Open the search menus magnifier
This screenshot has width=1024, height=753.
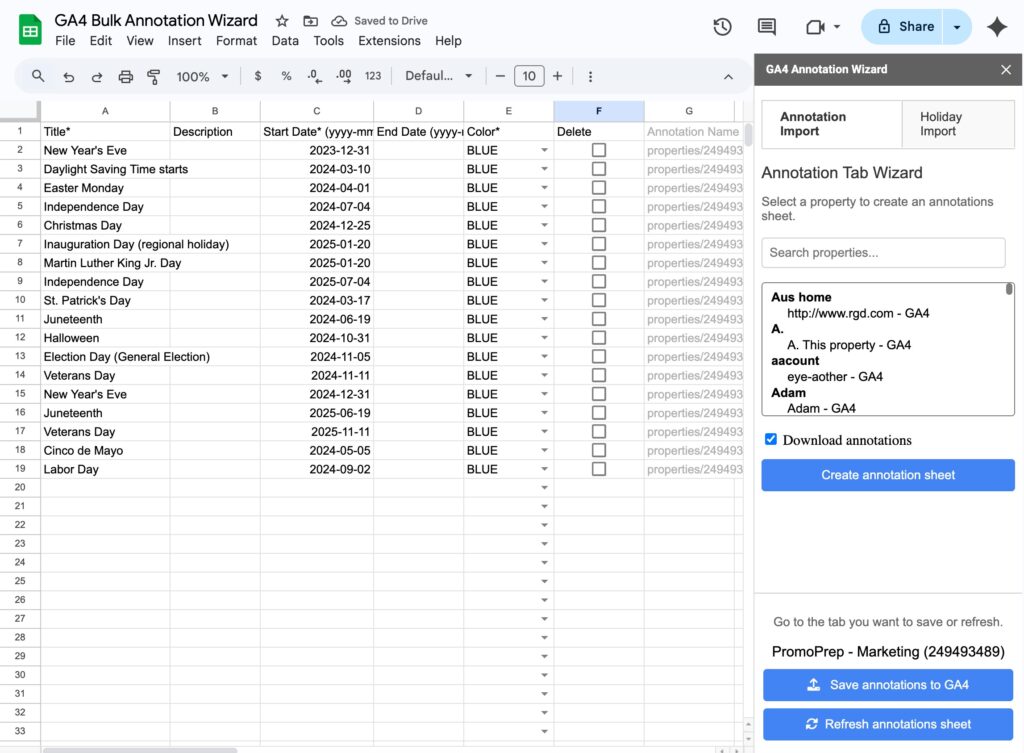tap(38, 76)
